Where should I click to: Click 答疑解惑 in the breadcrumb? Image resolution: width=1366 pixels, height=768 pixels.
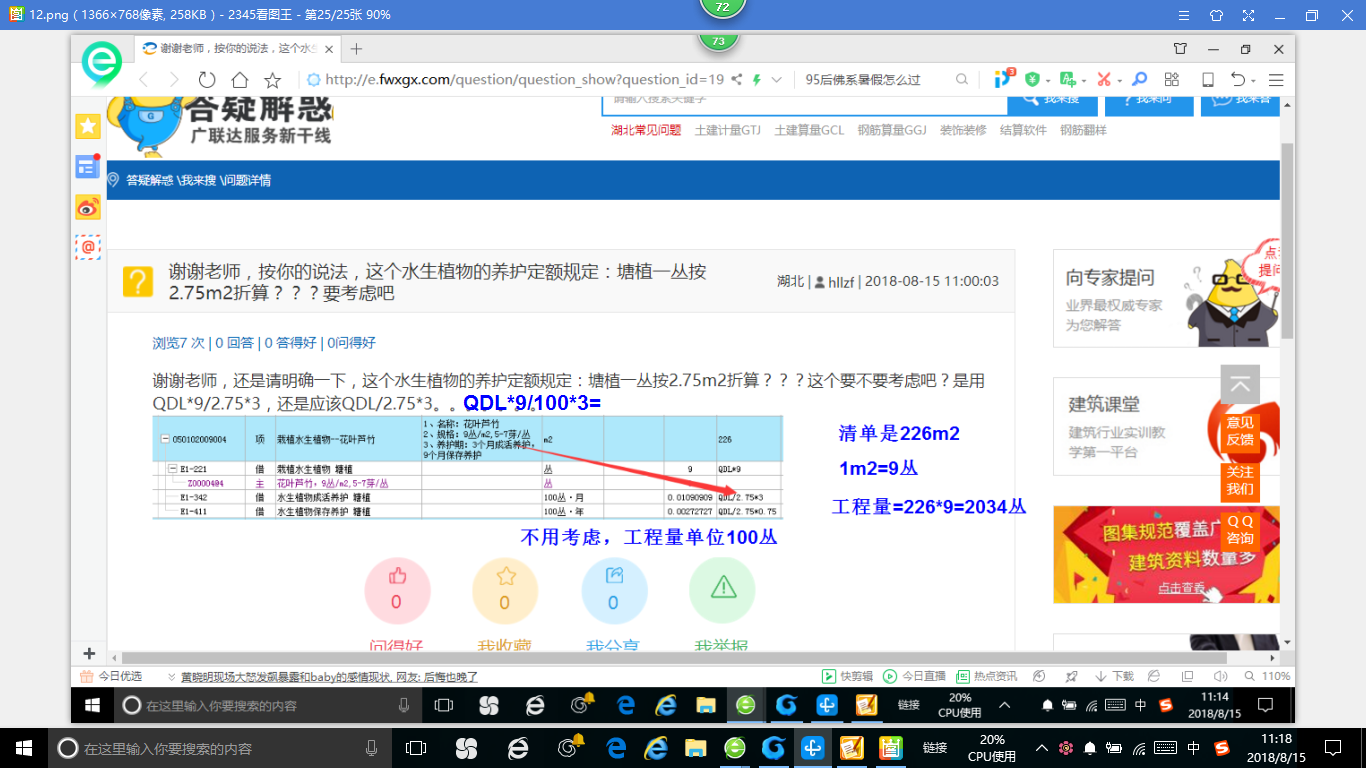(149, 180)
